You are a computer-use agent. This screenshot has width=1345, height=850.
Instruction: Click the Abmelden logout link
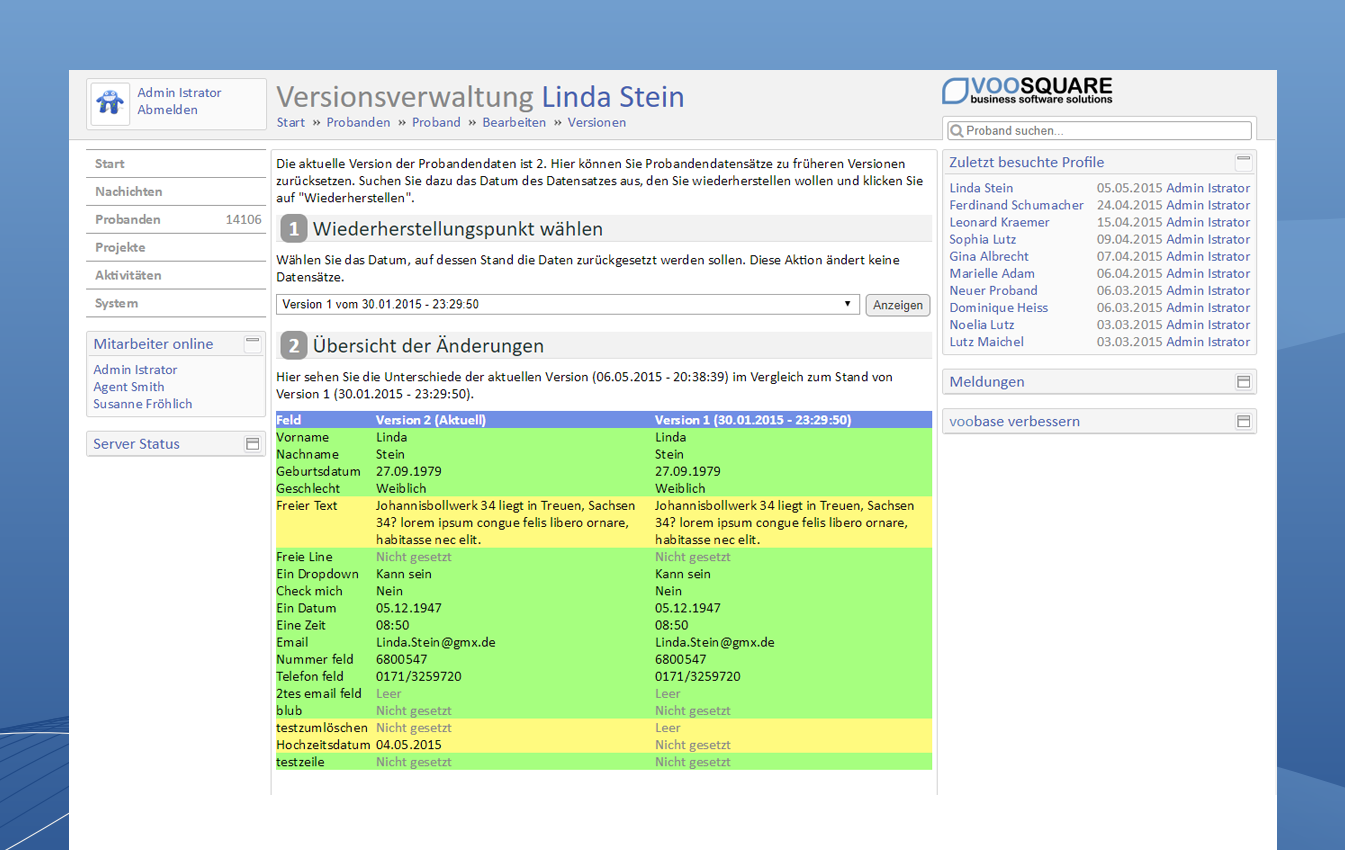point(167,110)
